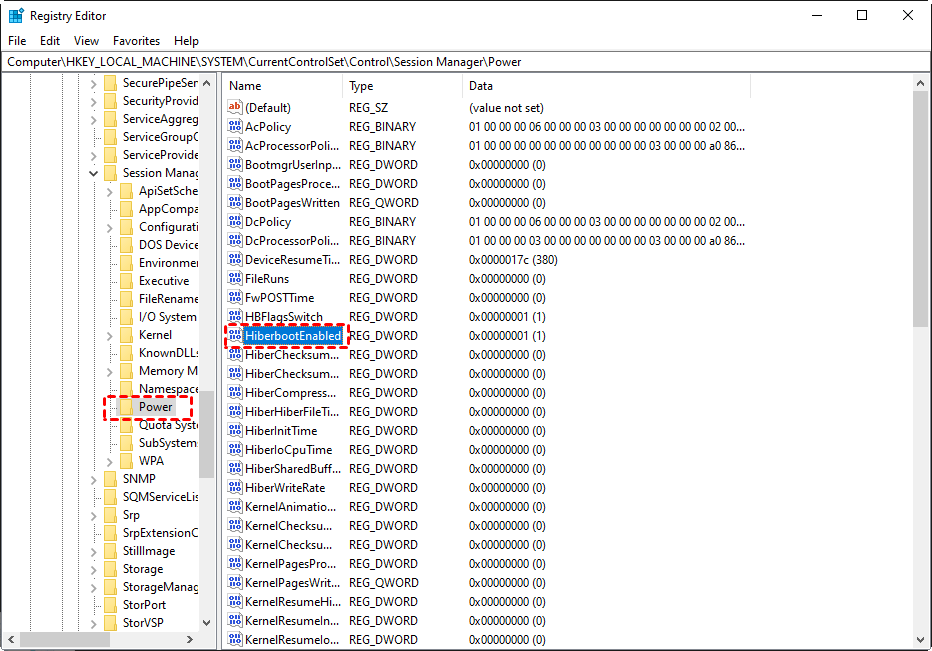
Task: Select the HiberCompress... value name
Action: (291, 393)
